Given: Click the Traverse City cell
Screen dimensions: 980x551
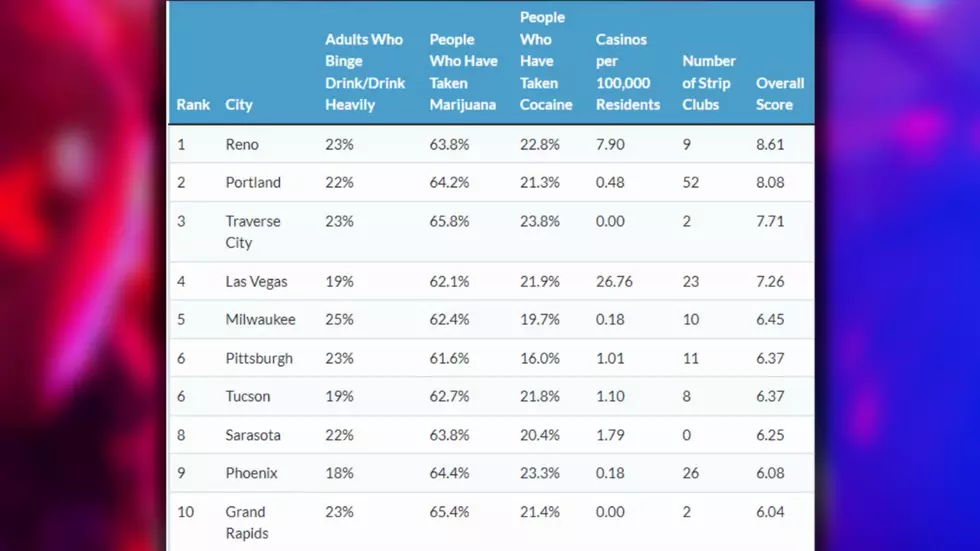Looking at the screenshot, I should (252, 232).
